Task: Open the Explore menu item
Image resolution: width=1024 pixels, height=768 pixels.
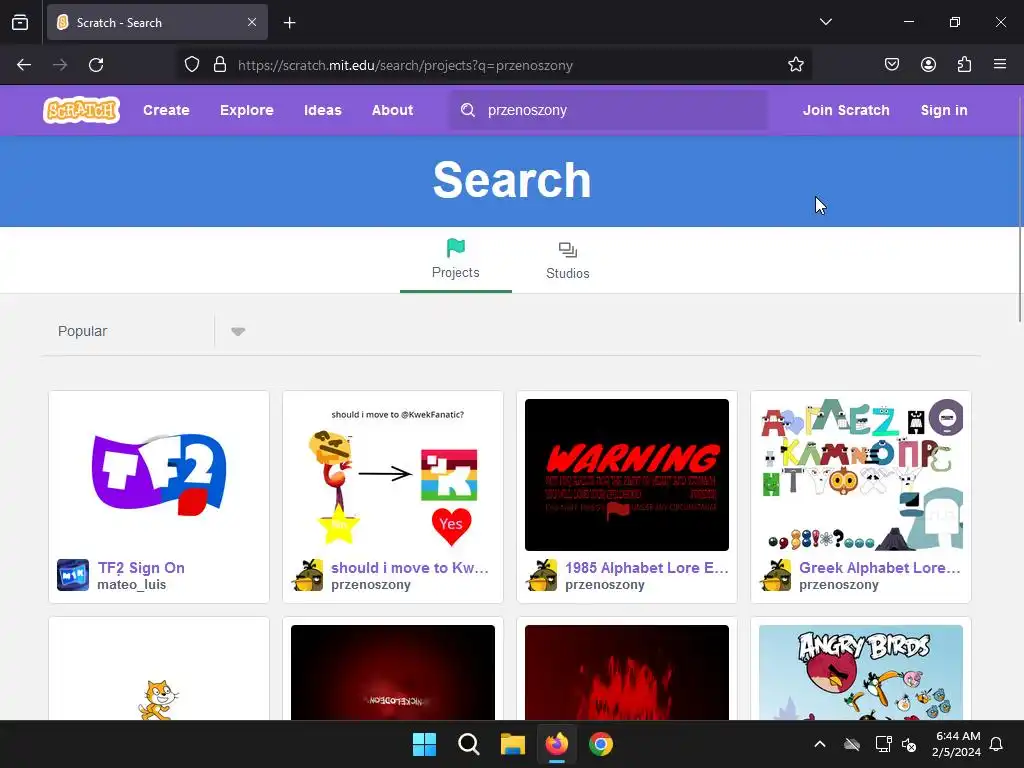Action: click(247, 110)
